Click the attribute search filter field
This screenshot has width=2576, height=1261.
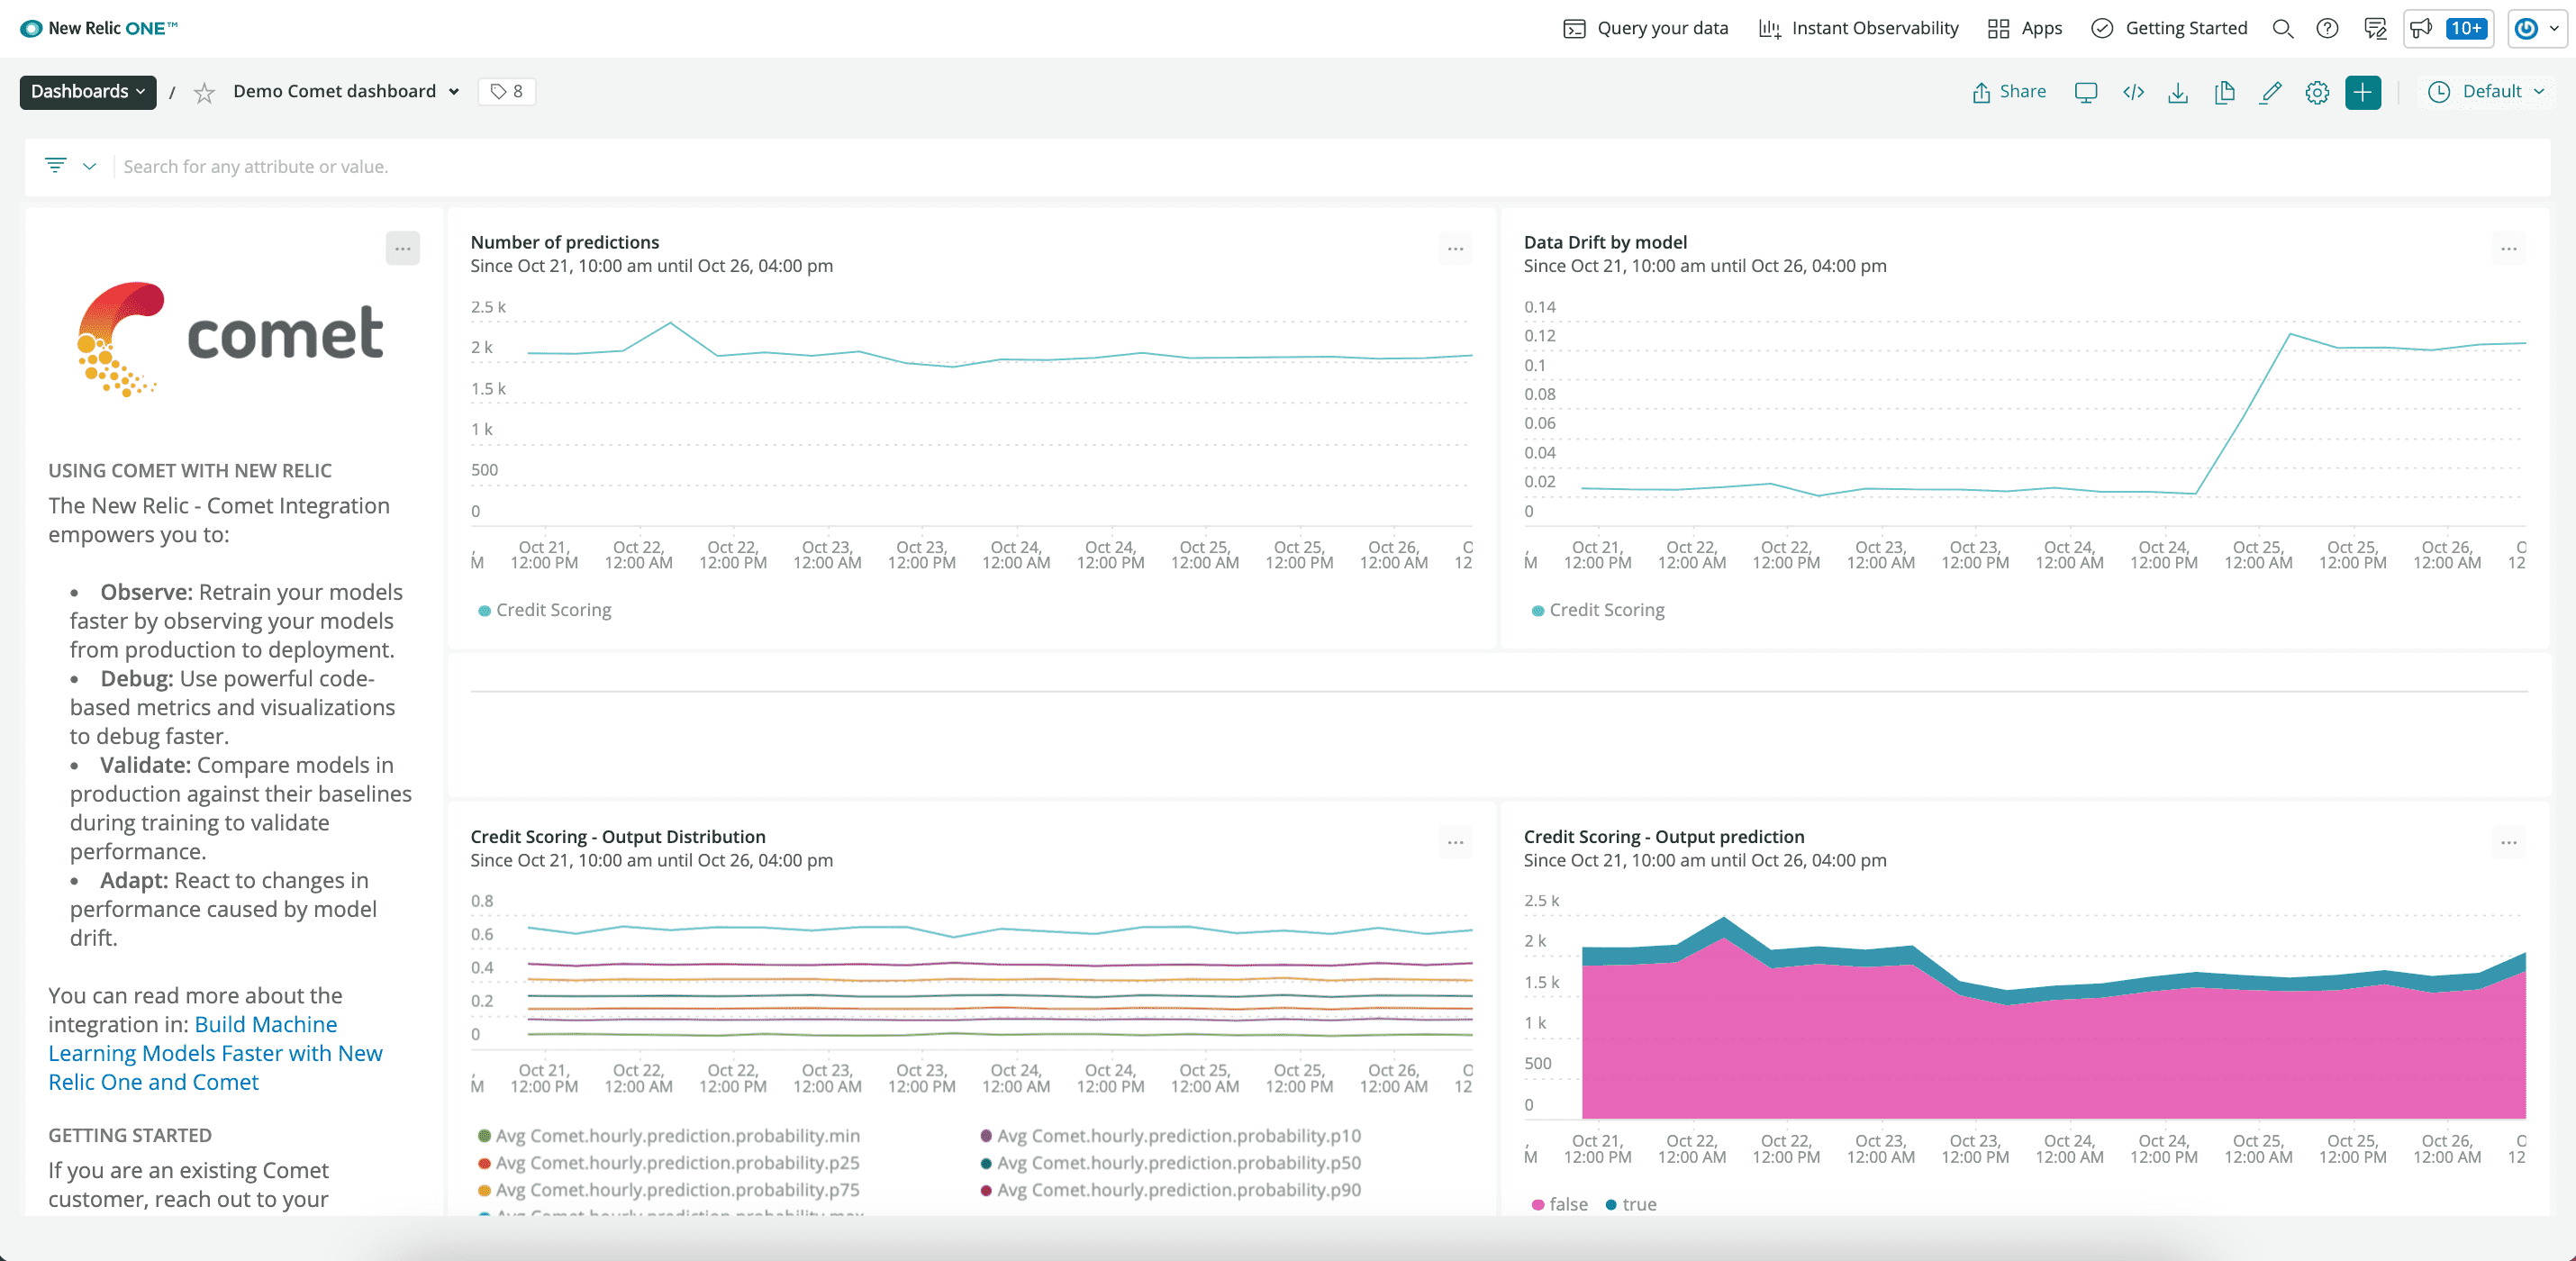256,167
